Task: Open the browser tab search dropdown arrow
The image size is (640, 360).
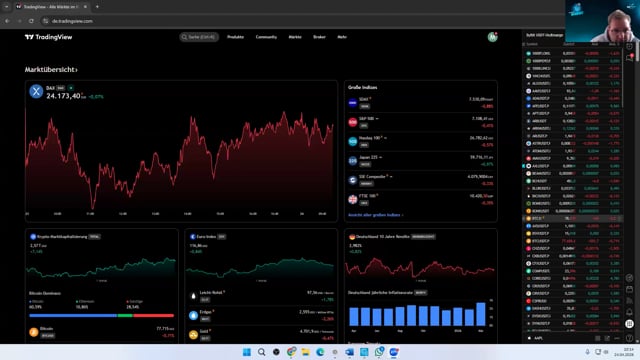Action: (x=7, y=7)
